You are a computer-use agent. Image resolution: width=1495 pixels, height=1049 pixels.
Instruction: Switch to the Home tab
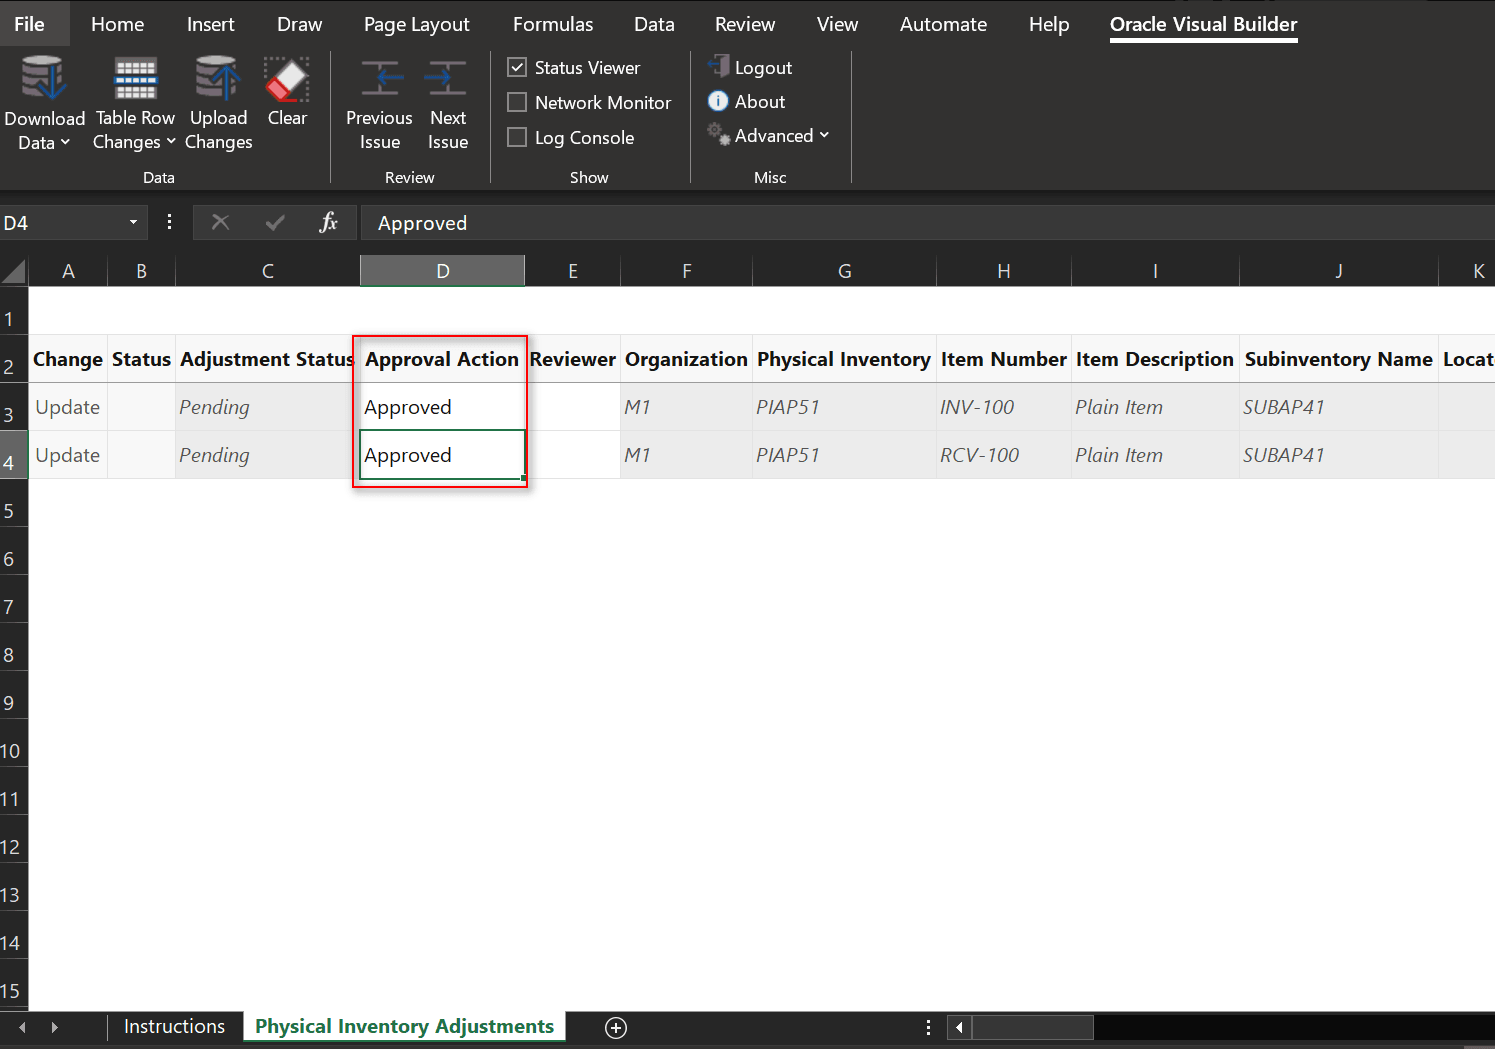pos(117,24)
